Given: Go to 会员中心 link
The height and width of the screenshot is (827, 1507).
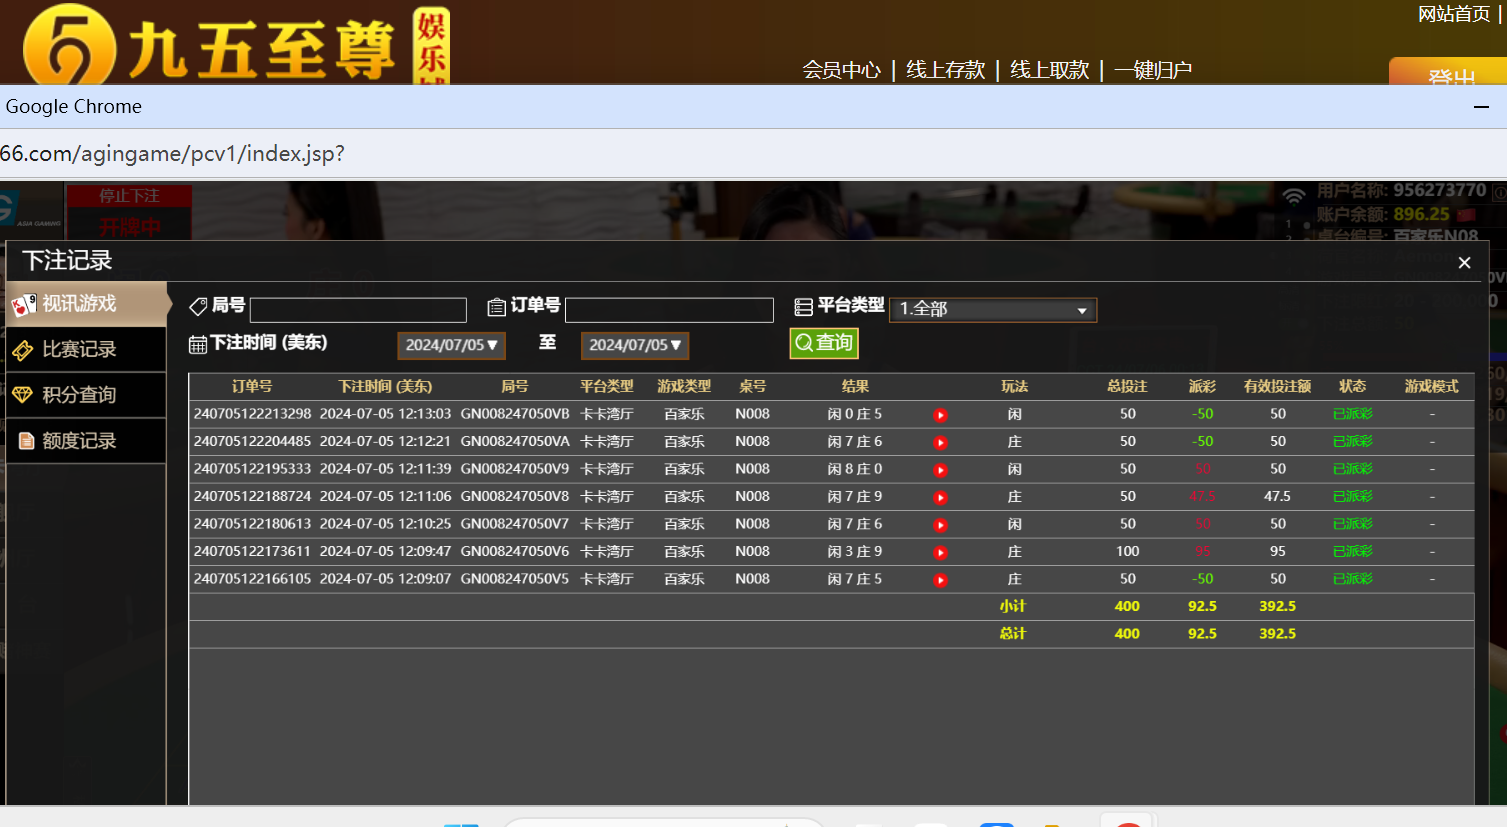Looking at the screenshot, I should click(841, 70).
